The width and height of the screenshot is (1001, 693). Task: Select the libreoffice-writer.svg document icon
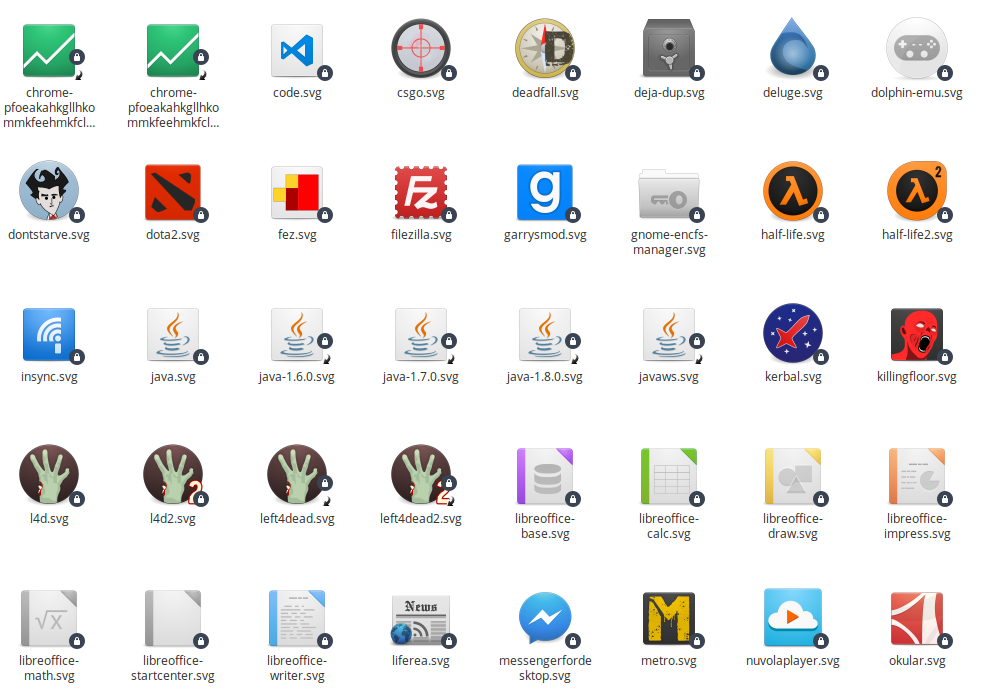tap(297, 618)
